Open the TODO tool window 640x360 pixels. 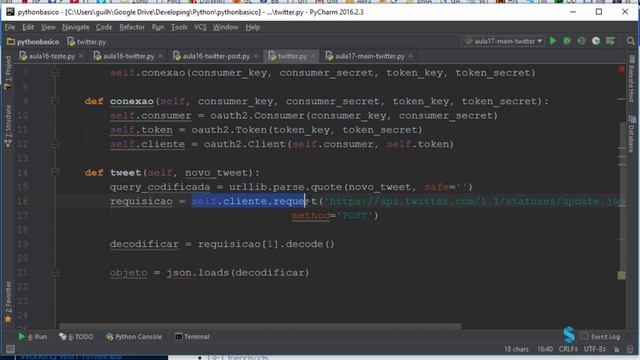[x=76, y=337]
